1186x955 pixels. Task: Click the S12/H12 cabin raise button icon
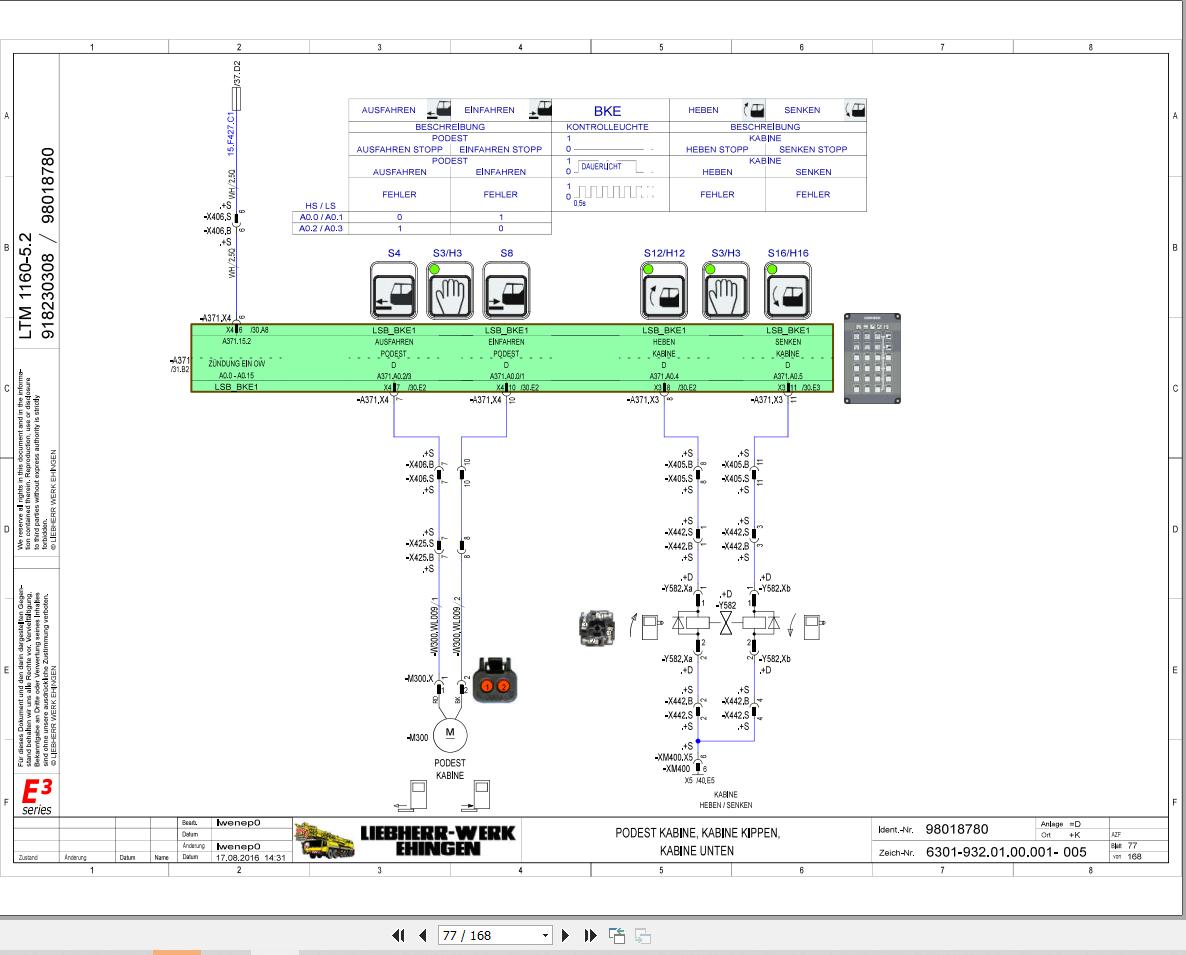pyautogui.click(x=664, y=291)
